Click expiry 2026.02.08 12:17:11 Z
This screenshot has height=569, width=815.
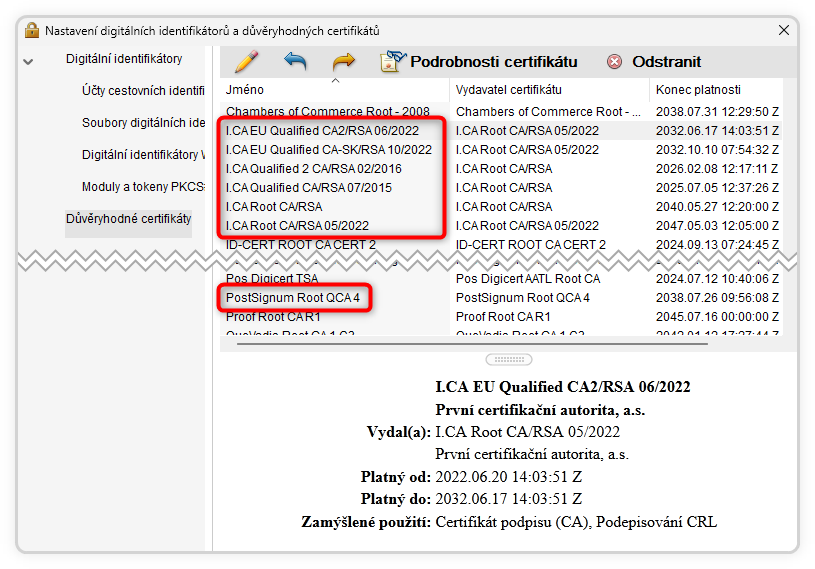(x=717, y=169)
